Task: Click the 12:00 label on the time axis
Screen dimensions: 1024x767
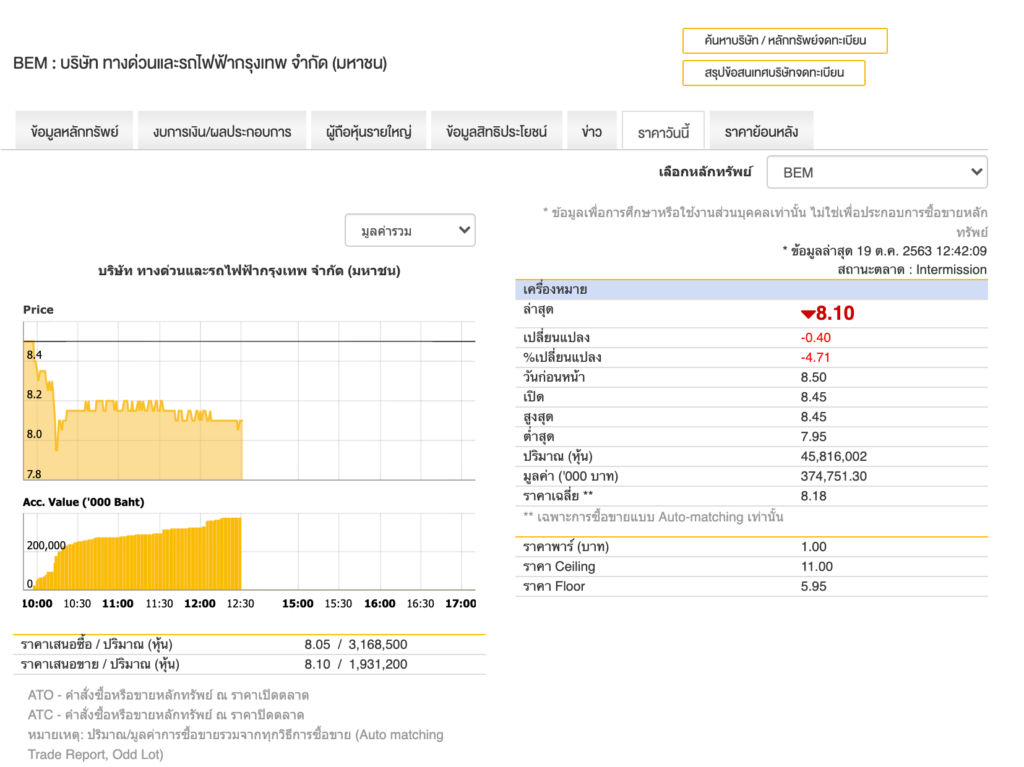Action: pyautogui.click(x=200, y=604)
